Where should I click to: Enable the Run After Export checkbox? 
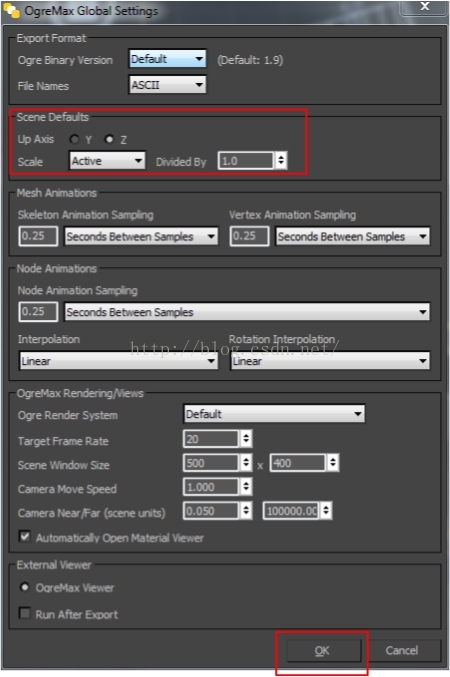click(25, 613)
